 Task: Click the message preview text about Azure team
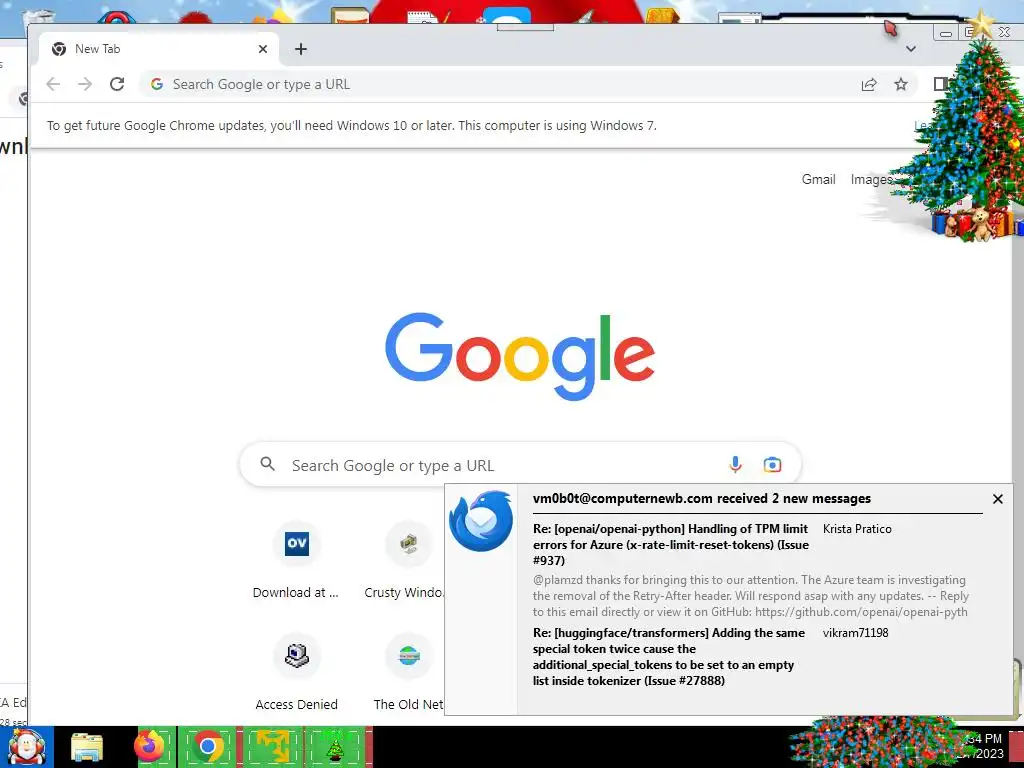pos(750,596)
